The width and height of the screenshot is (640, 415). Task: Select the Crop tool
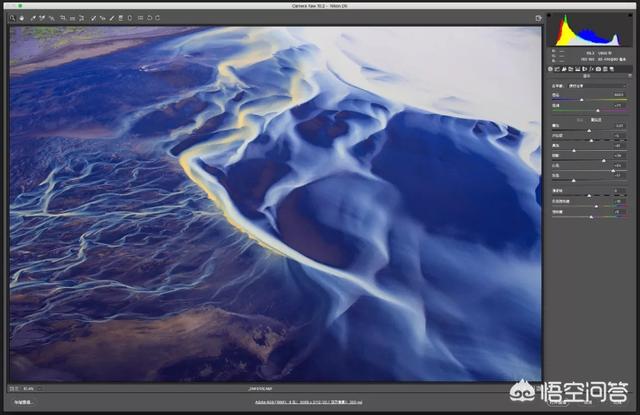pos(62,18)
